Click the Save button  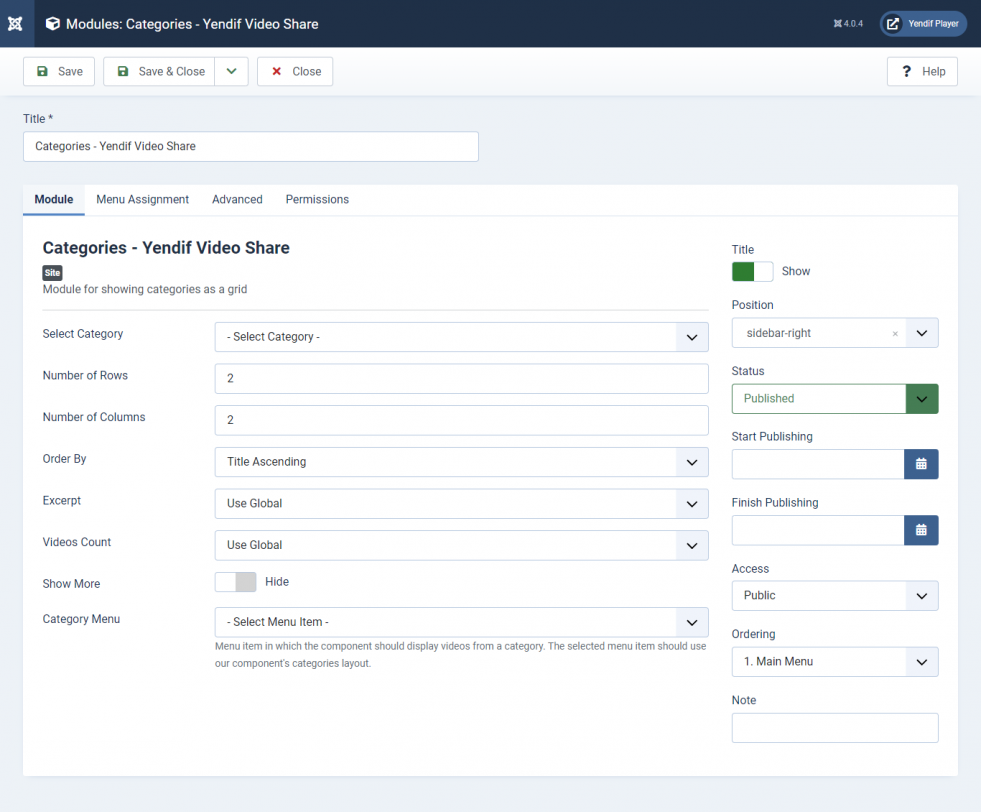point(59,72)
